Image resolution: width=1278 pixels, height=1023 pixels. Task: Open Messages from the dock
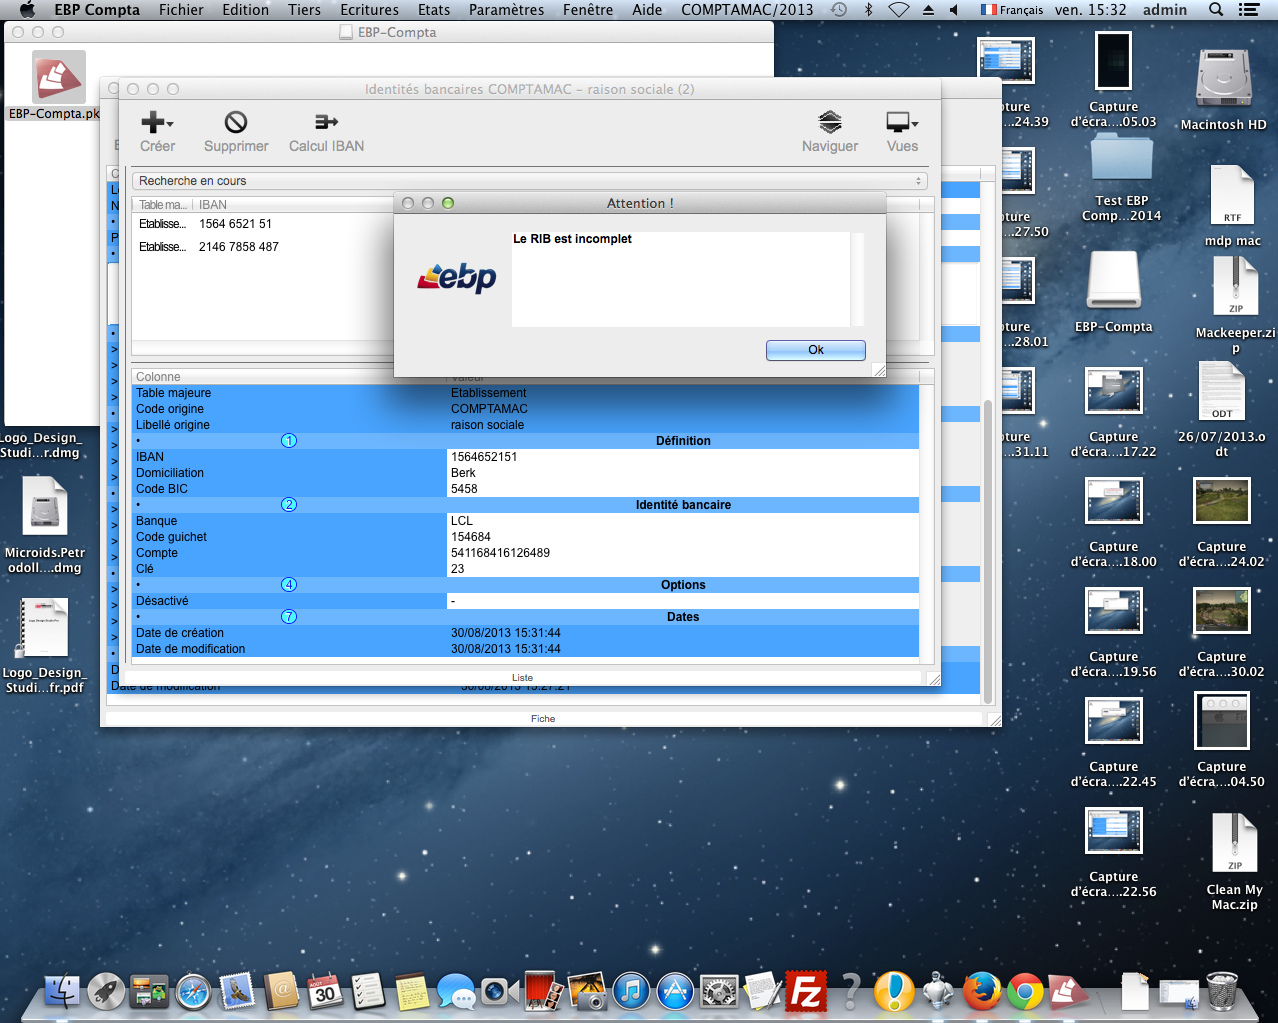[456, 992]
